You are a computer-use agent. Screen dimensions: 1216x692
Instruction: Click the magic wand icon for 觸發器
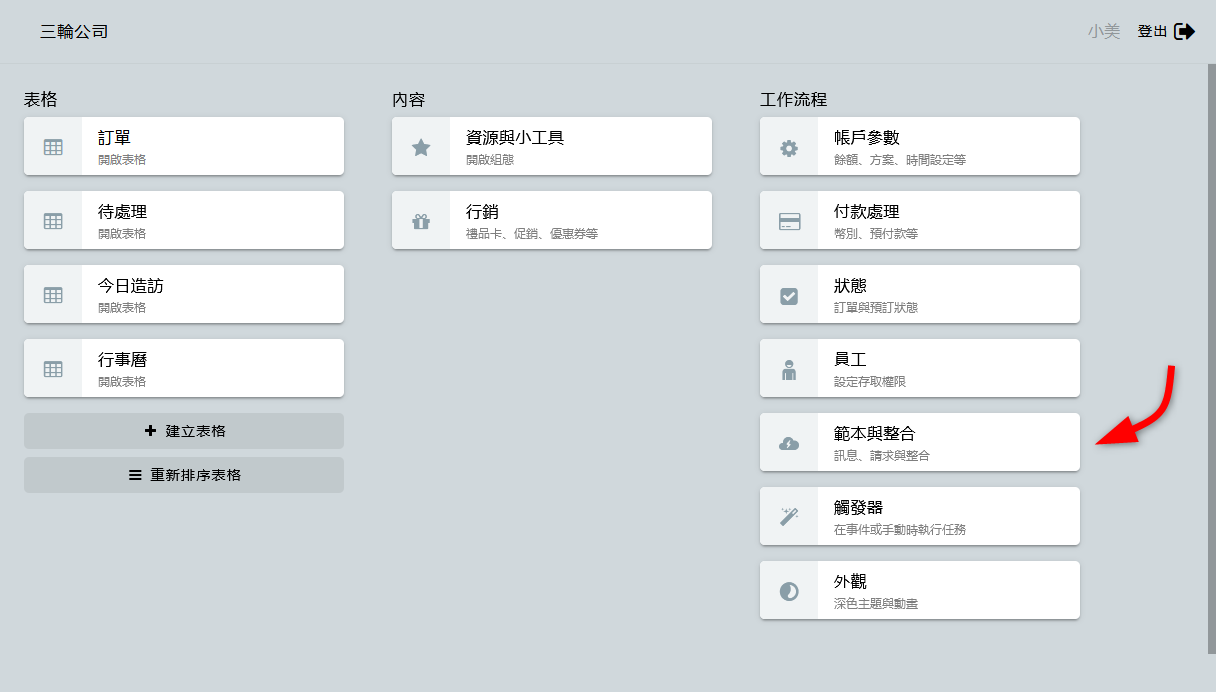coord(789,517)
